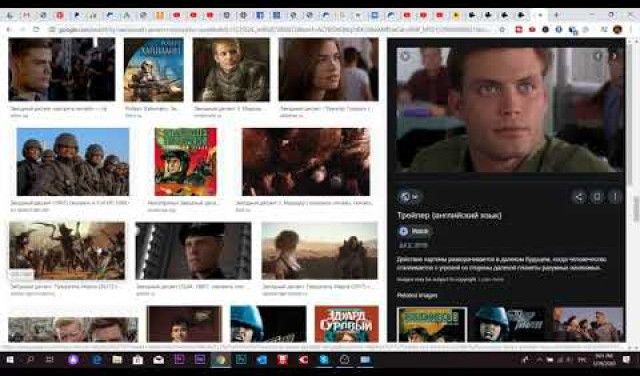The height and width of the screenshot is (376, 640).
Task: Open the blue helmet figure thumbnail in results
Action: (x=268, y=324)
